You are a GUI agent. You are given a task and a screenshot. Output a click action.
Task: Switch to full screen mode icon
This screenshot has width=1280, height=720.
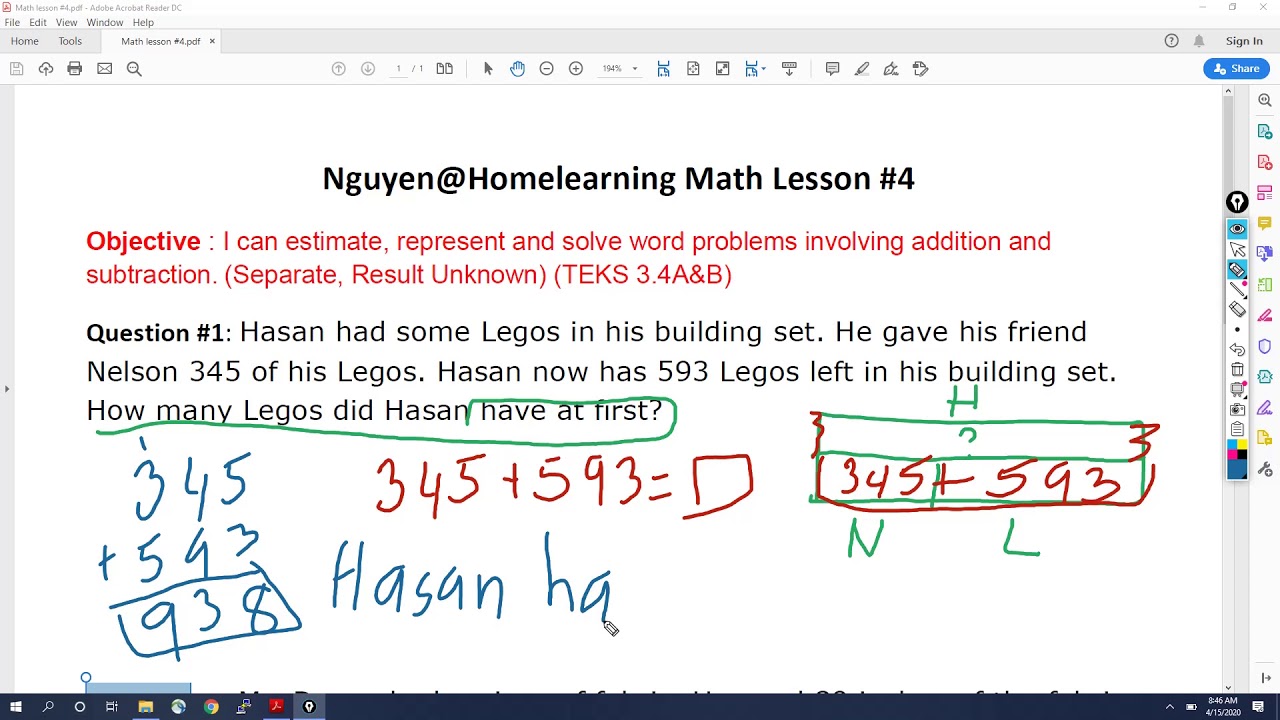point(722,69)
